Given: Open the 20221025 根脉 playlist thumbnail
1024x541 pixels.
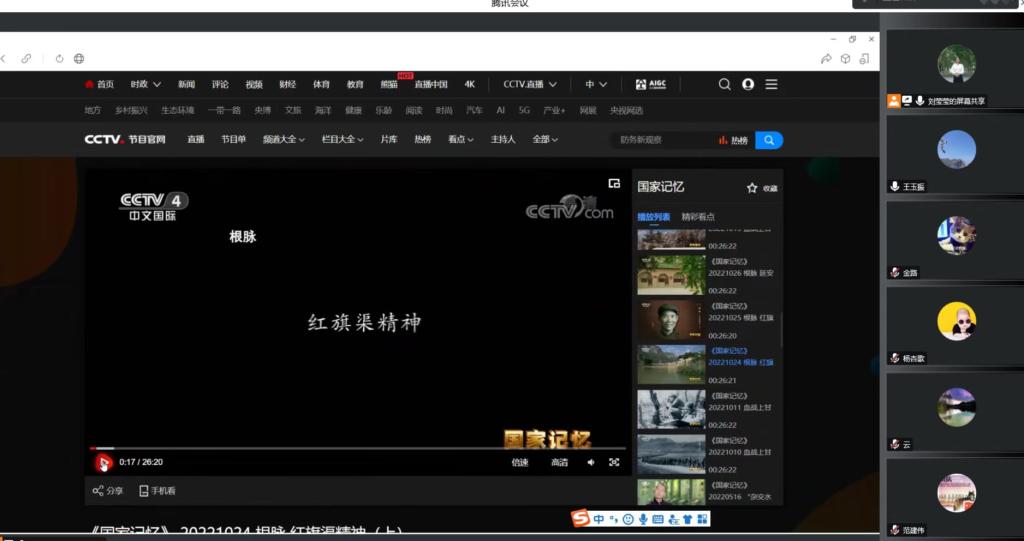Looking at the screenshot, I should tap(671, 320).
